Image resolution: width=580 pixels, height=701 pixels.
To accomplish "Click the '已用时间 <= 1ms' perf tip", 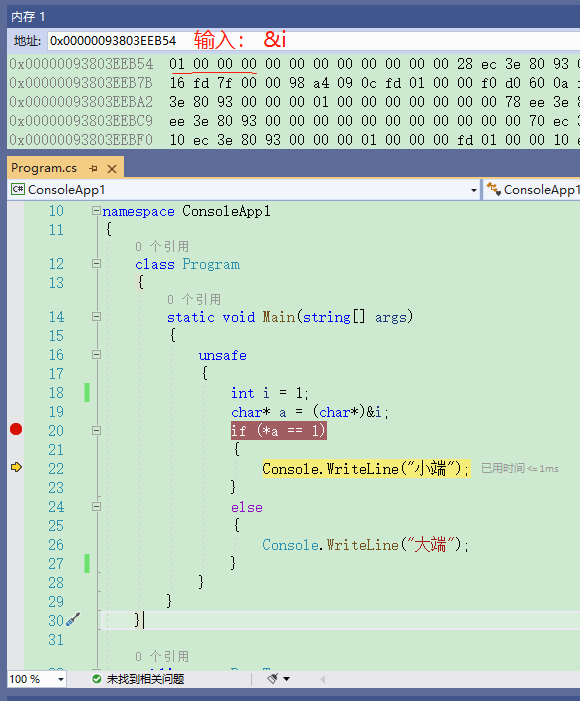I will pos(520,469).
